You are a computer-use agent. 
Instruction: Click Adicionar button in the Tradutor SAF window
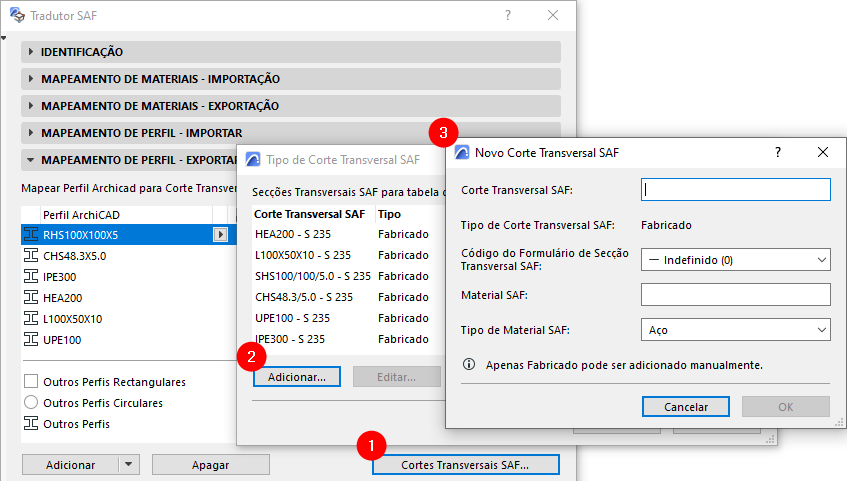[x=70, y=465]
